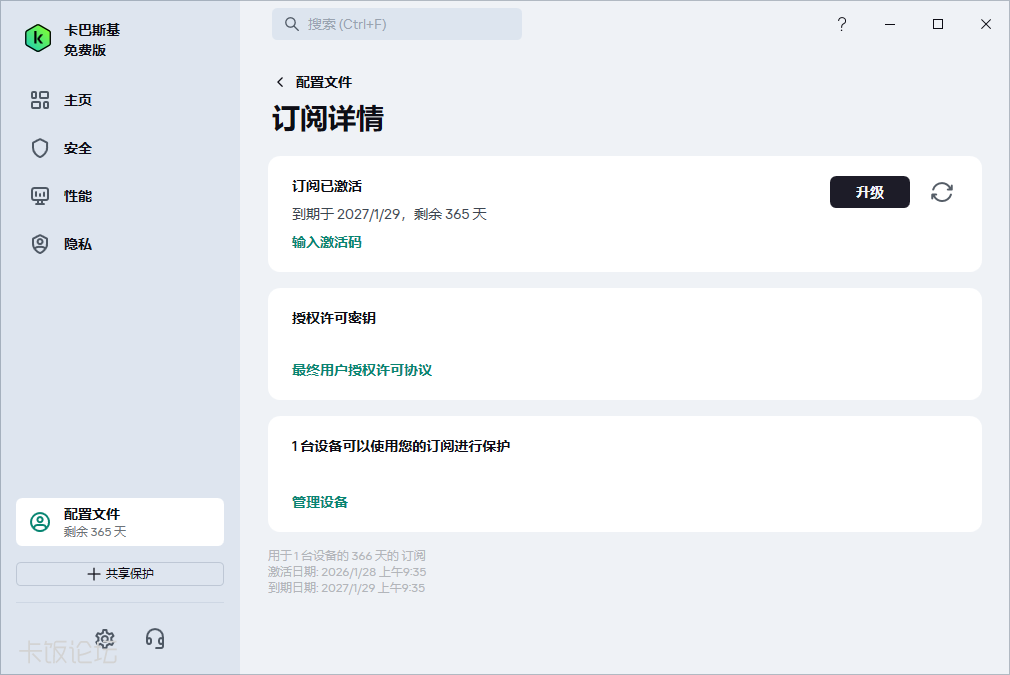Screen dimensions: 1010x675
Task: Click the 输入激活码 link
Action: tap(327, 242)
